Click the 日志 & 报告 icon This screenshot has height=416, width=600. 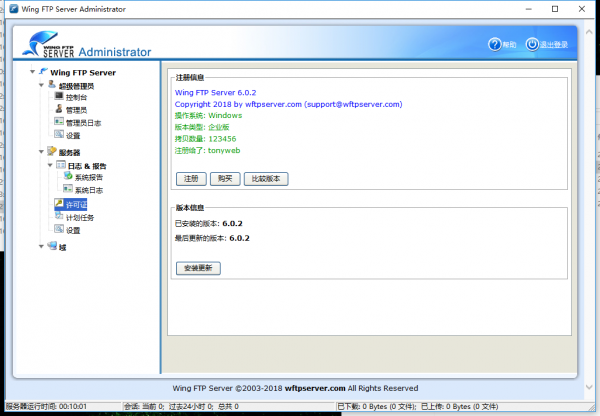point(61,165)
